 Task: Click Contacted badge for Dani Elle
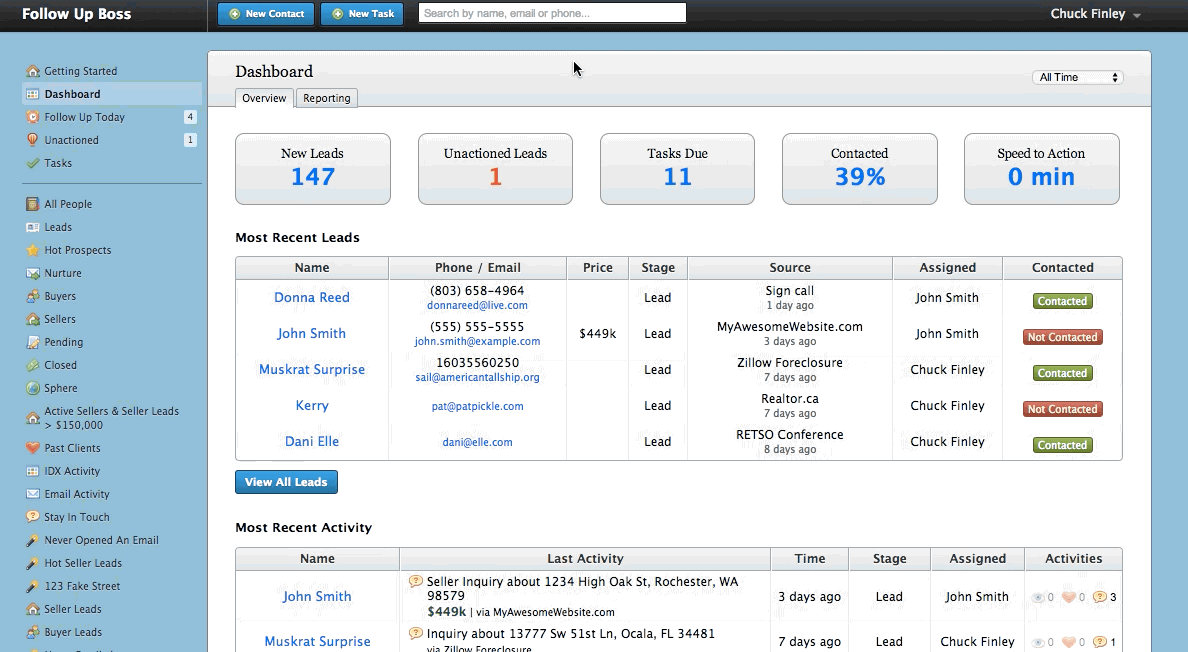coord(1062,445)
